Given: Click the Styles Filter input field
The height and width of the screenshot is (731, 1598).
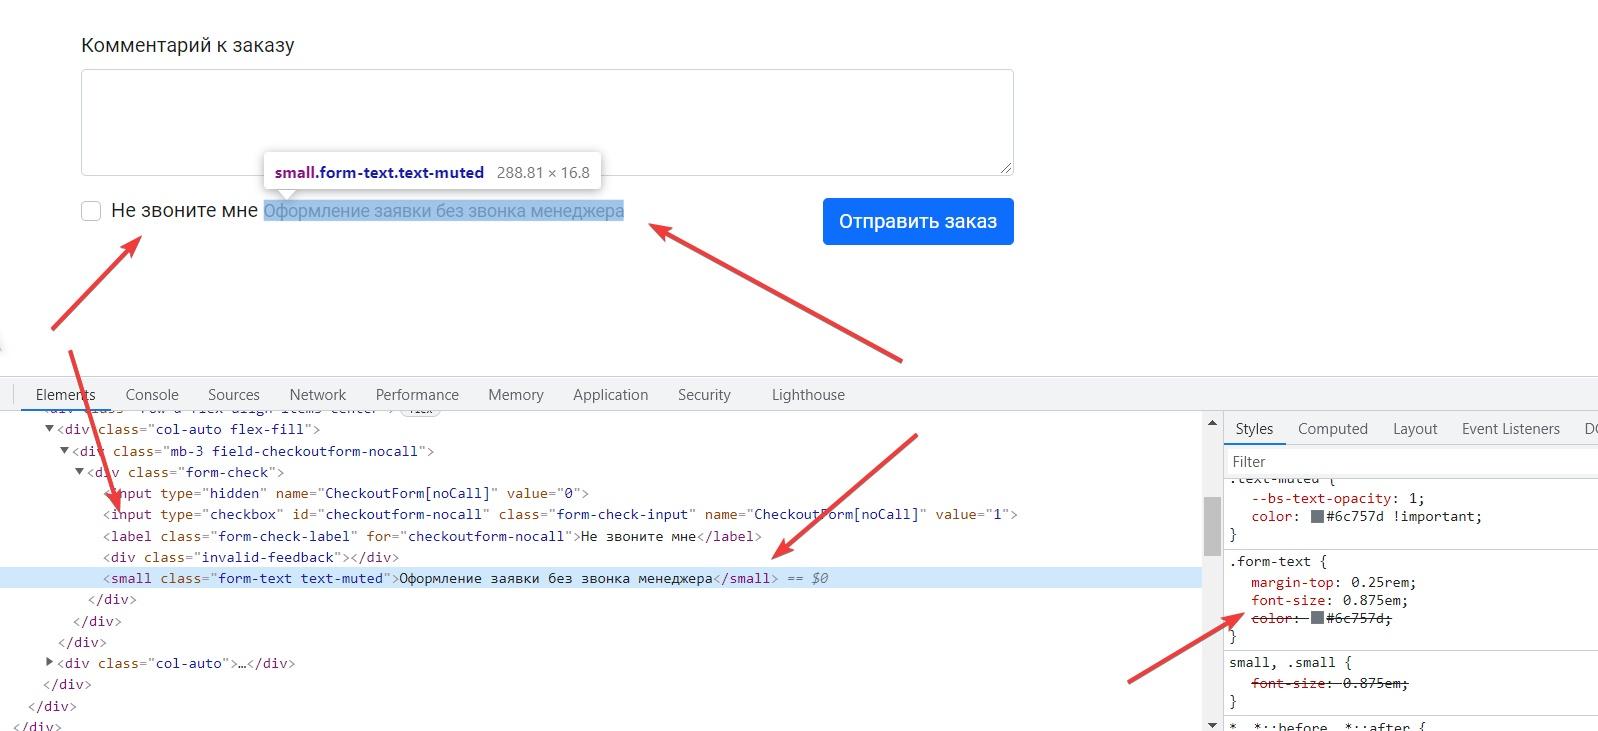Looking at the screenshot, I should pyautogui.click(x=1412, y=462).
